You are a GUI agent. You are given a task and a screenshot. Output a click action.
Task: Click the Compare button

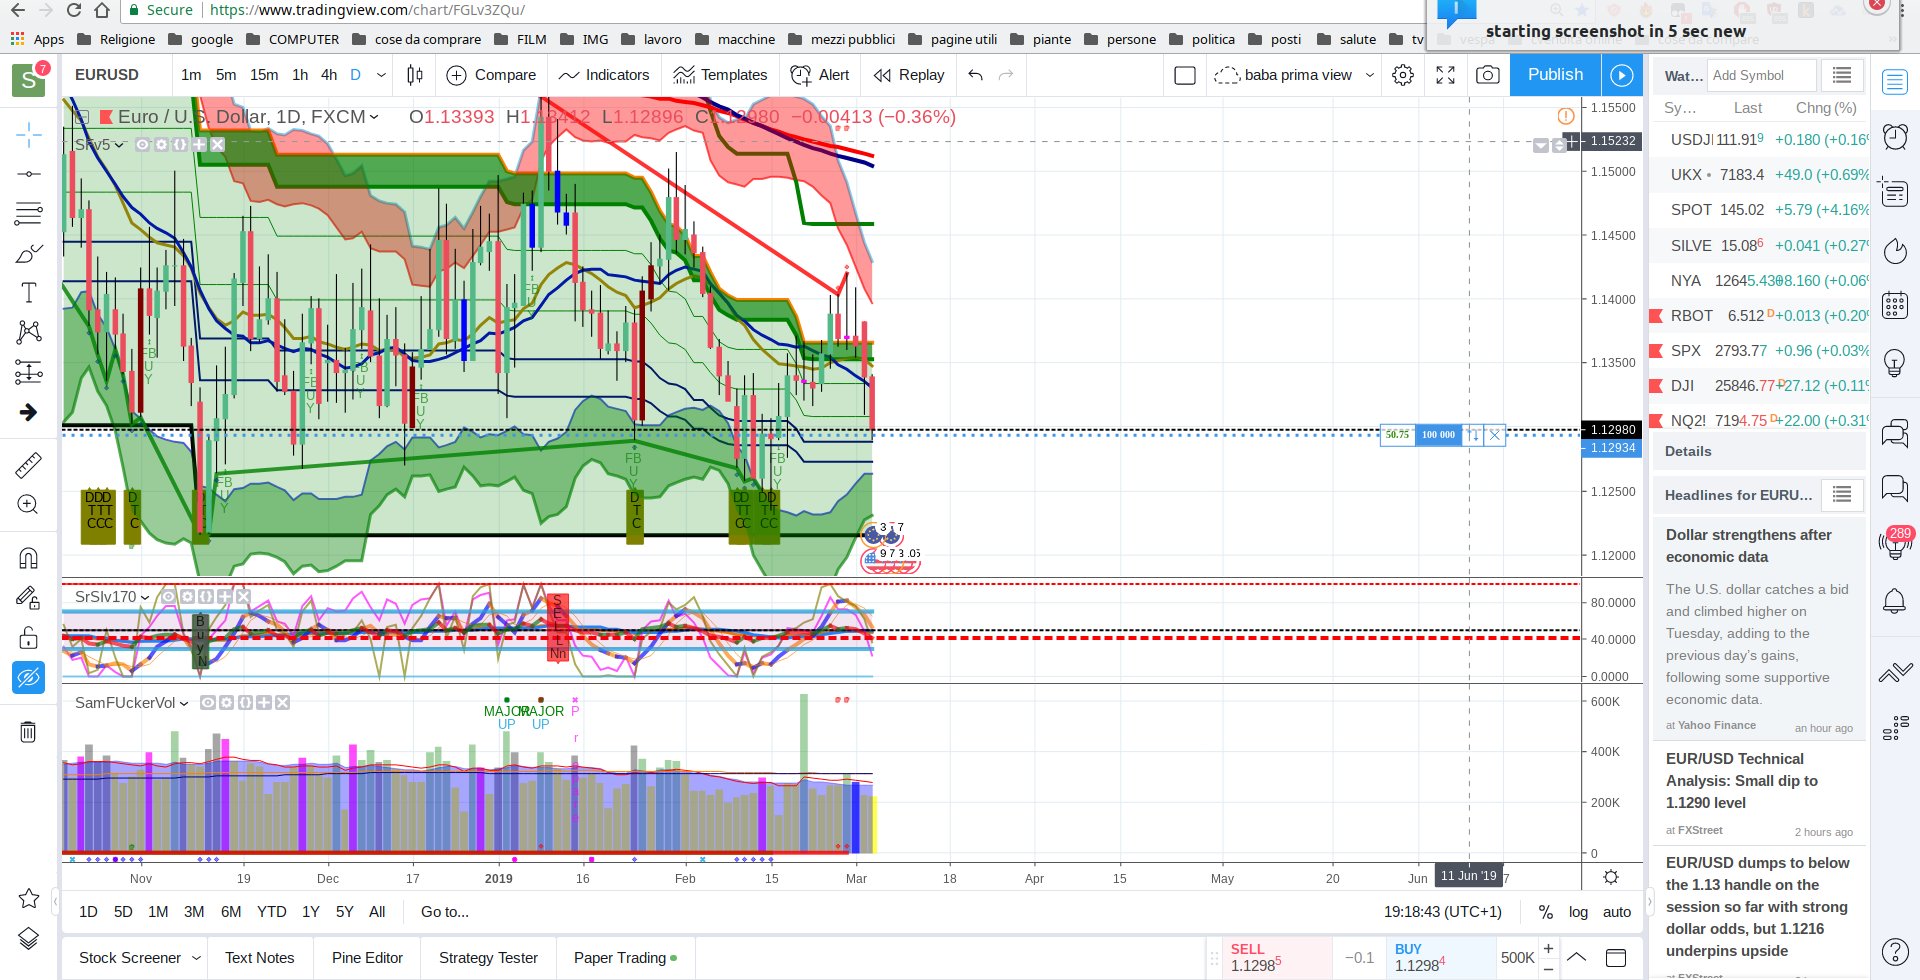pyautogui.click(x=491, y=75)
